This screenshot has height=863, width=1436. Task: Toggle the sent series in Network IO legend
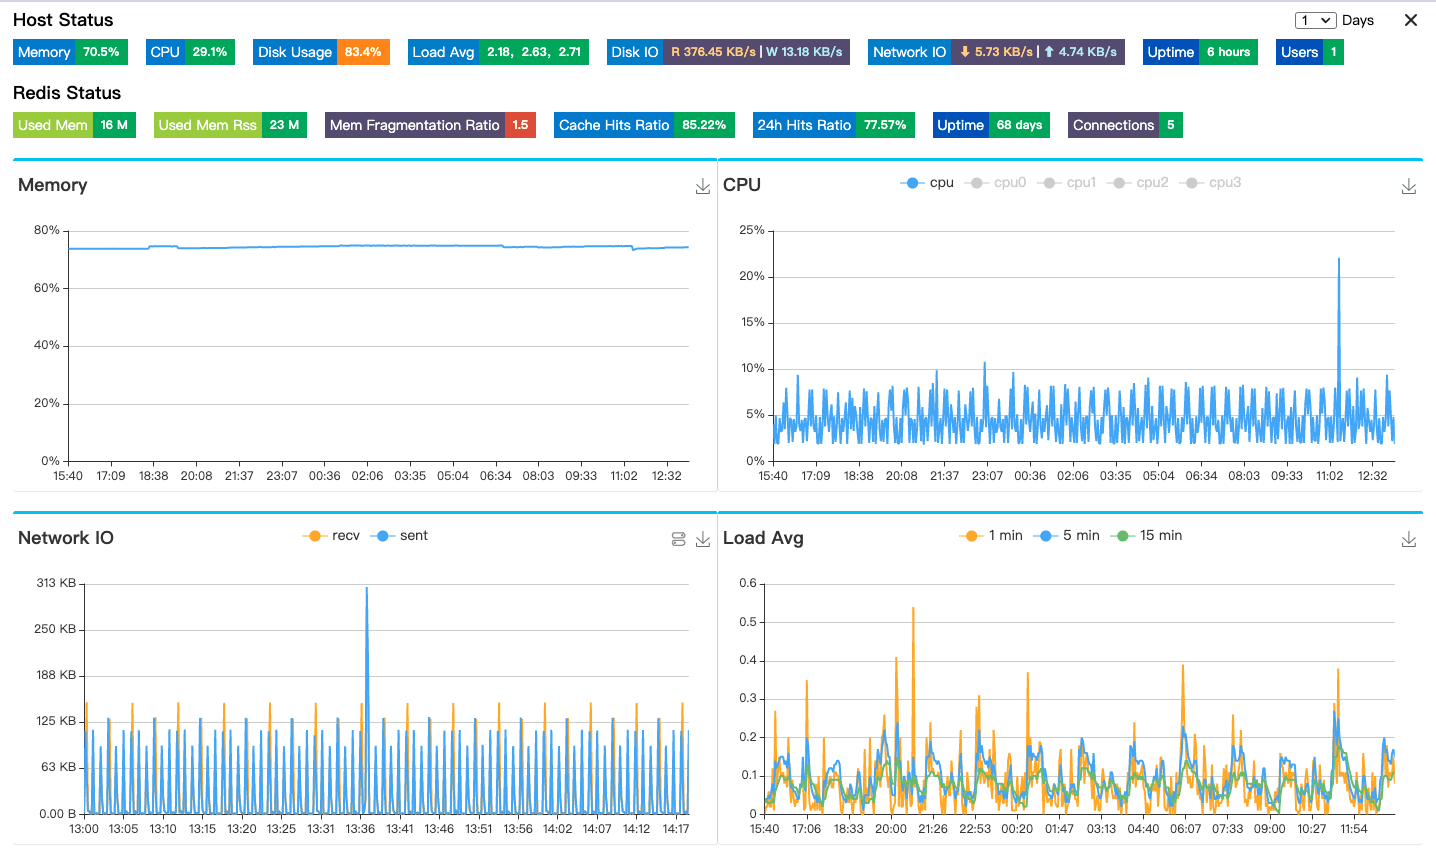pos(399,536)
